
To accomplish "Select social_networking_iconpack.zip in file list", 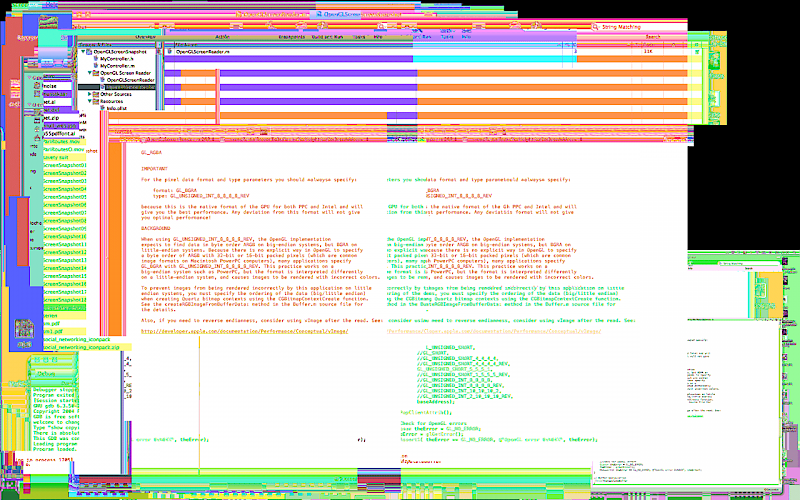I will [x=80, y=347].
